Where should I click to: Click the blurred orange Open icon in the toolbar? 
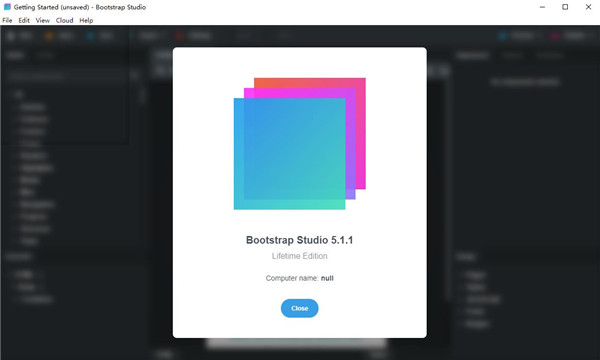[x=49, y=36]
